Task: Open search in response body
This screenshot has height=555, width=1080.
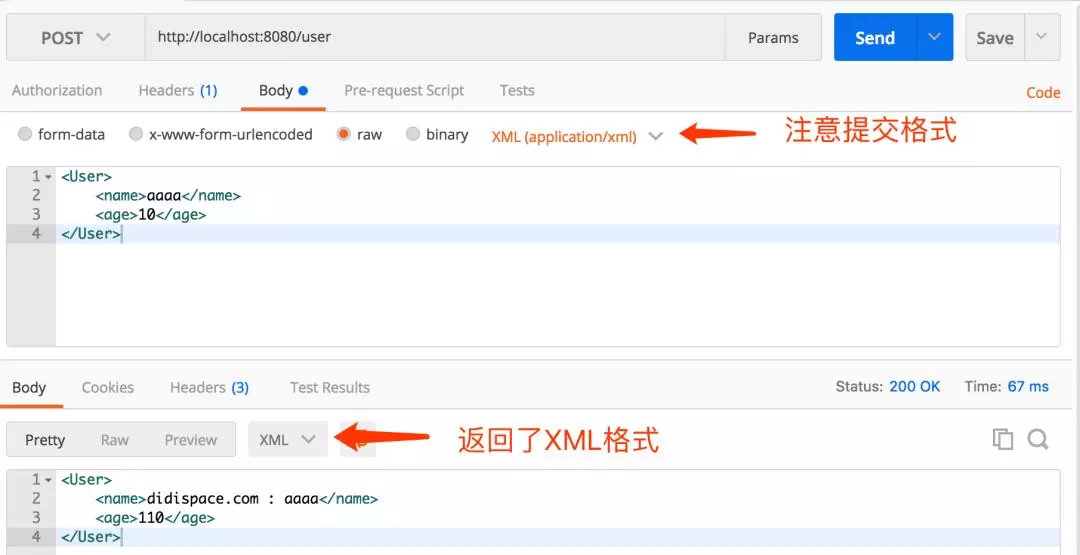Action: [1038, 439]
